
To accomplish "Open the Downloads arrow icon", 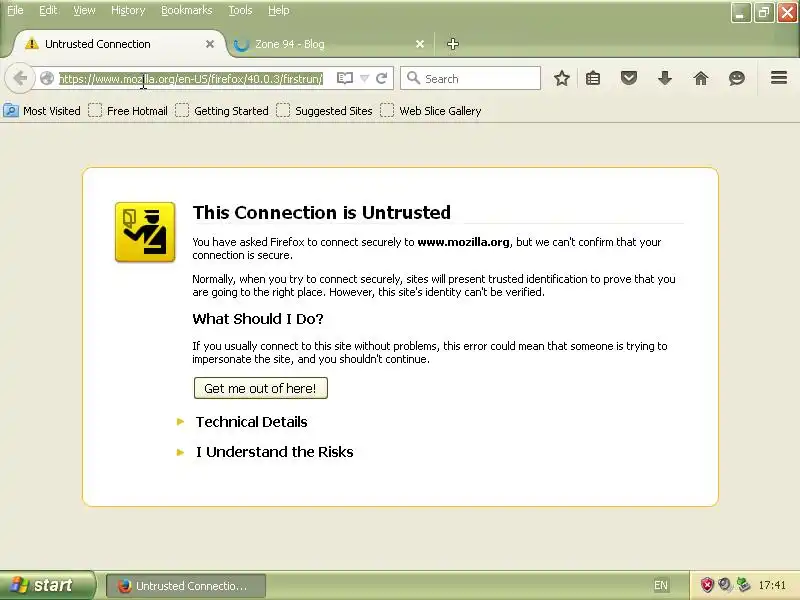I will [665, 78].
